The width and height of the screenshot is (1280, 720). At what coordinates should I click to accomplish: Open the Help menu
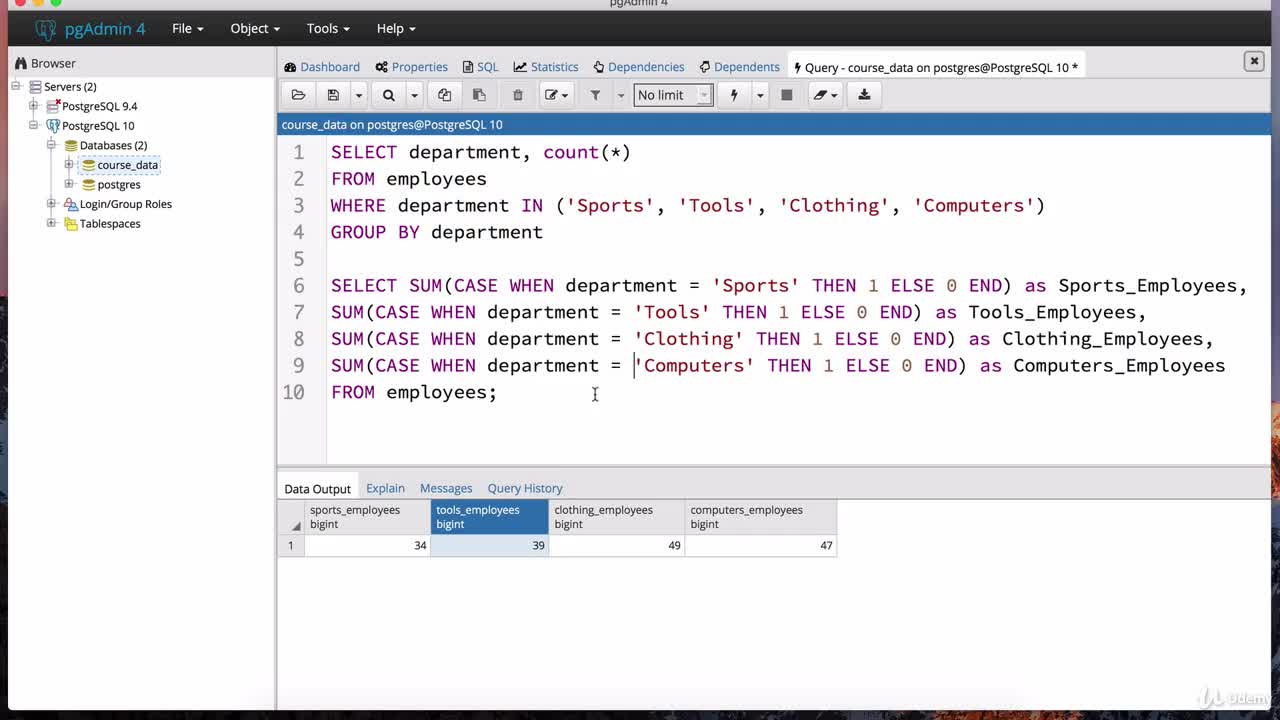(x=396, y=28)
